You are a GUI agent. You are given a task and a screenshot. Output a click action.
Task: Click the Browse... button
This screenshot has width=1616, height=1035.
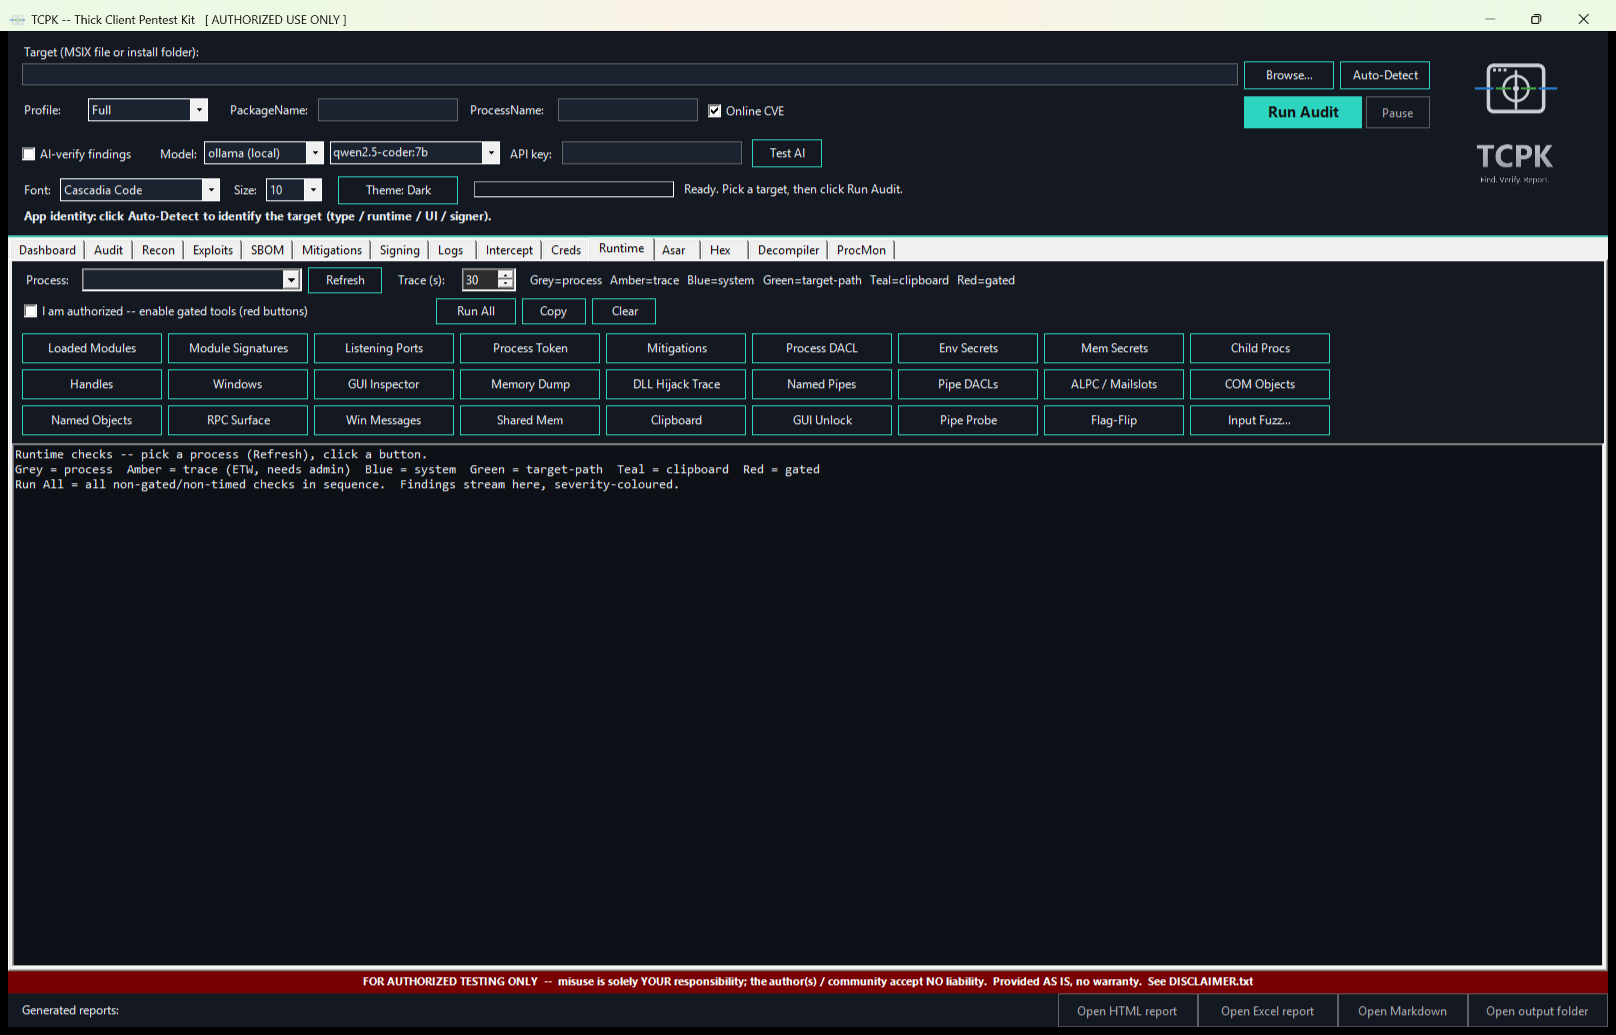(1289, 75)
